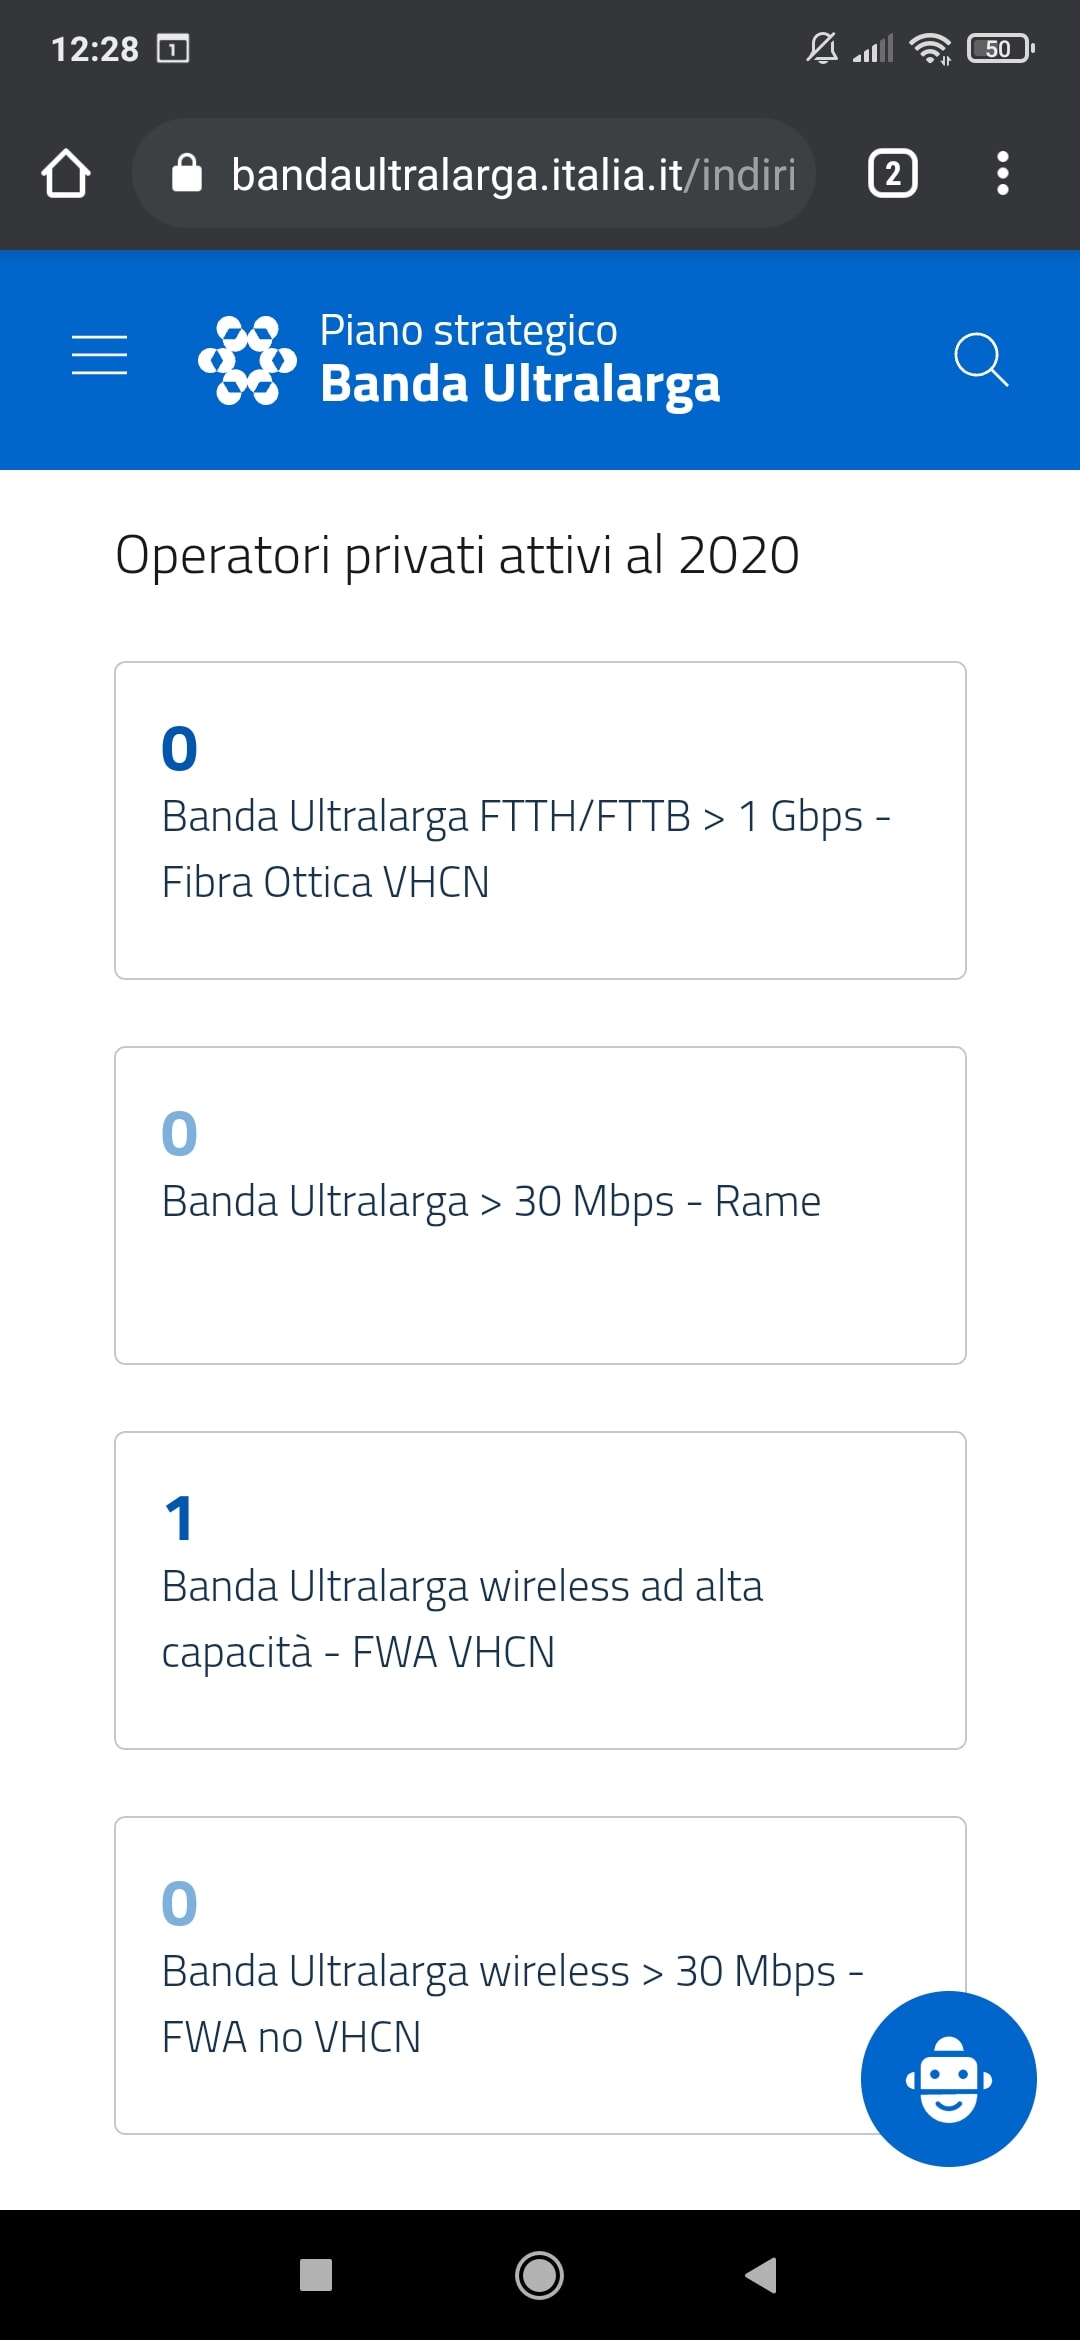Tap the search magnifier icon
The image size is (1080, 2340).
tap(980, 359)
